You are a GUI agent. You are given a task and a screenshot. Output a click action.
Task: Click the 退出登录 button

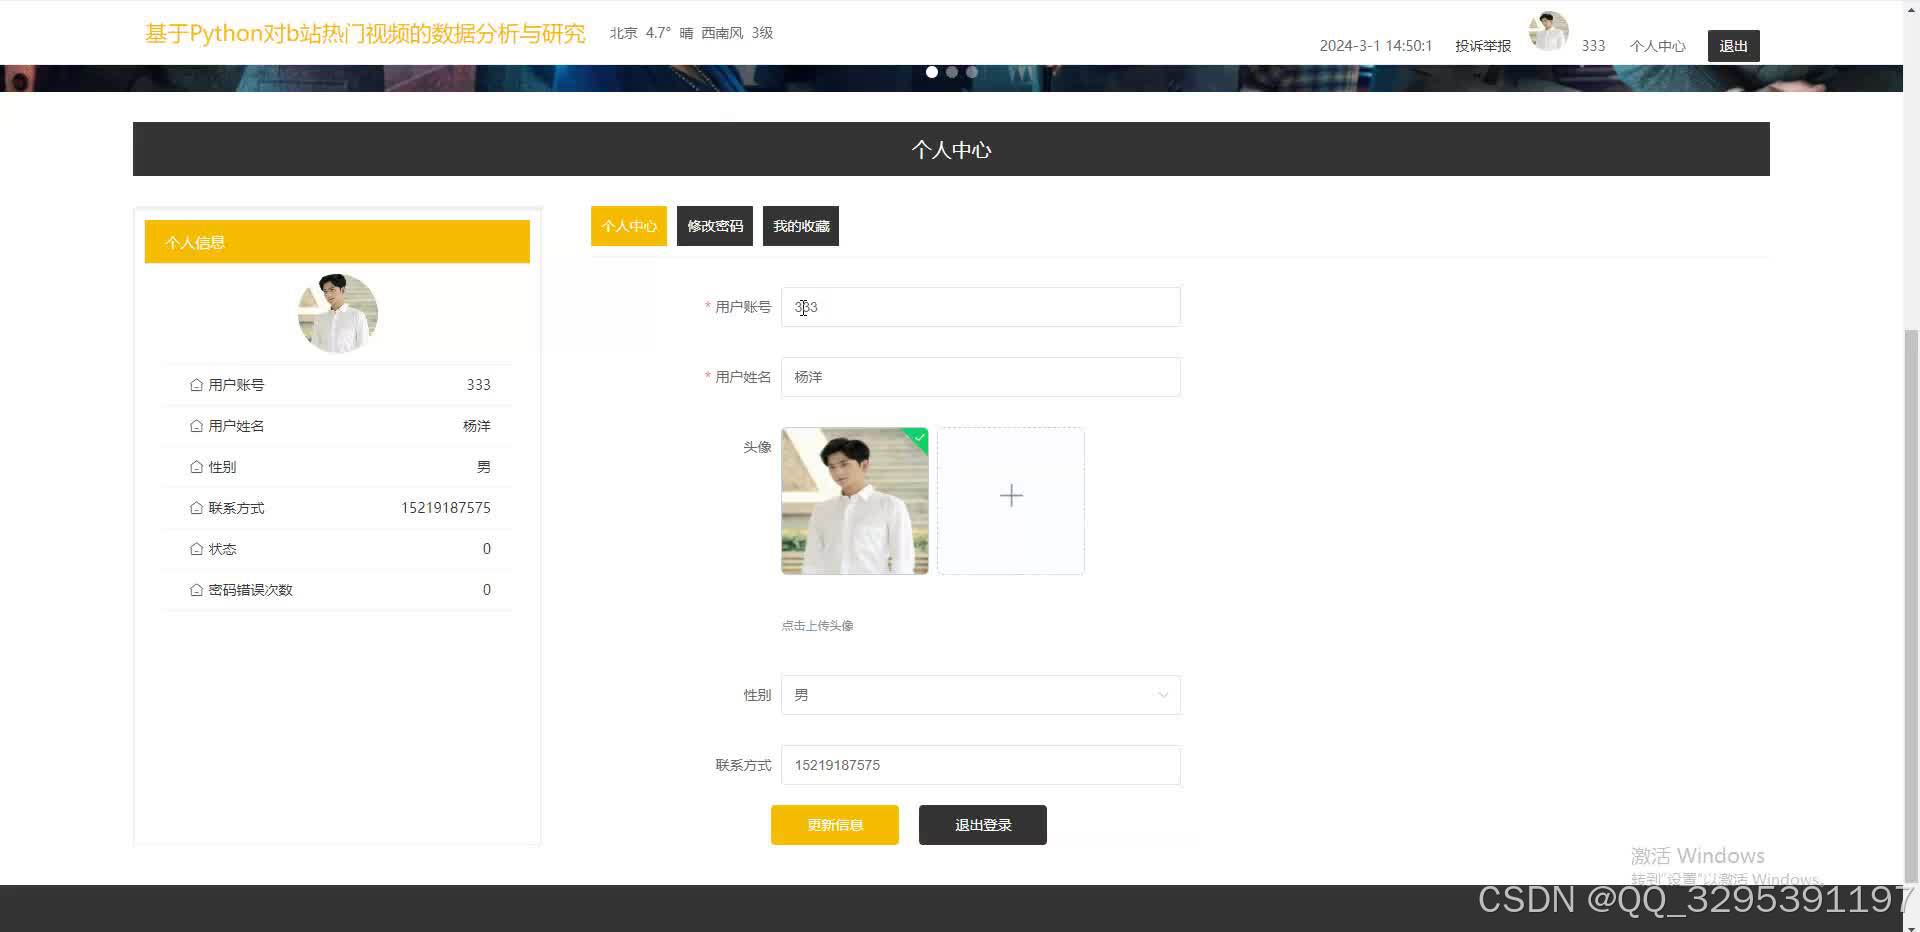tap(983, 825)
